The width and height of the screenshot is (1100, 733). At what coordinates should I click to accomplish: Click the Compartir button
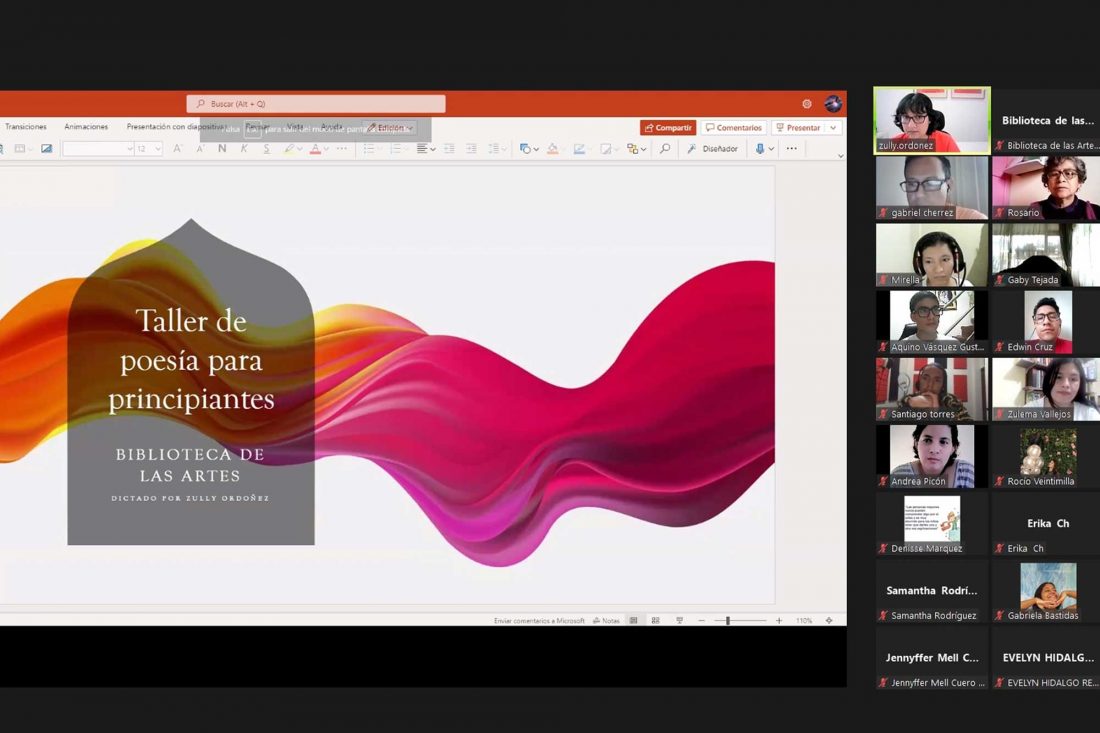[667, 127]
